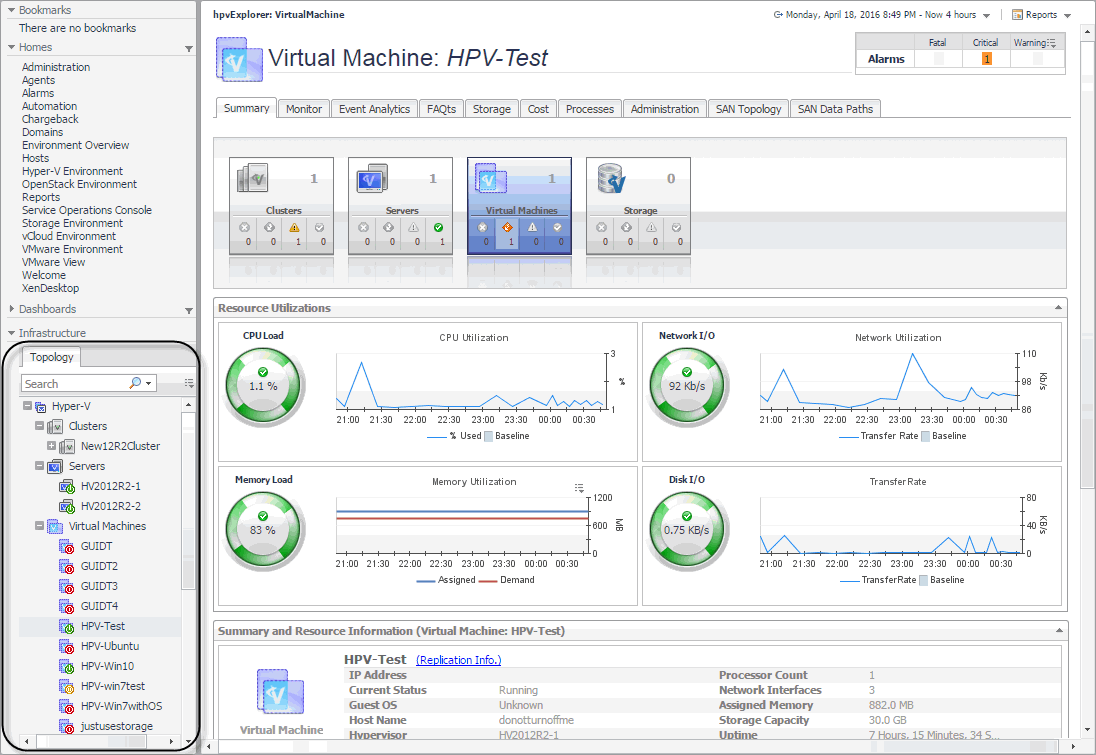Click the search magnifier icon in Topology

(135, 383)
